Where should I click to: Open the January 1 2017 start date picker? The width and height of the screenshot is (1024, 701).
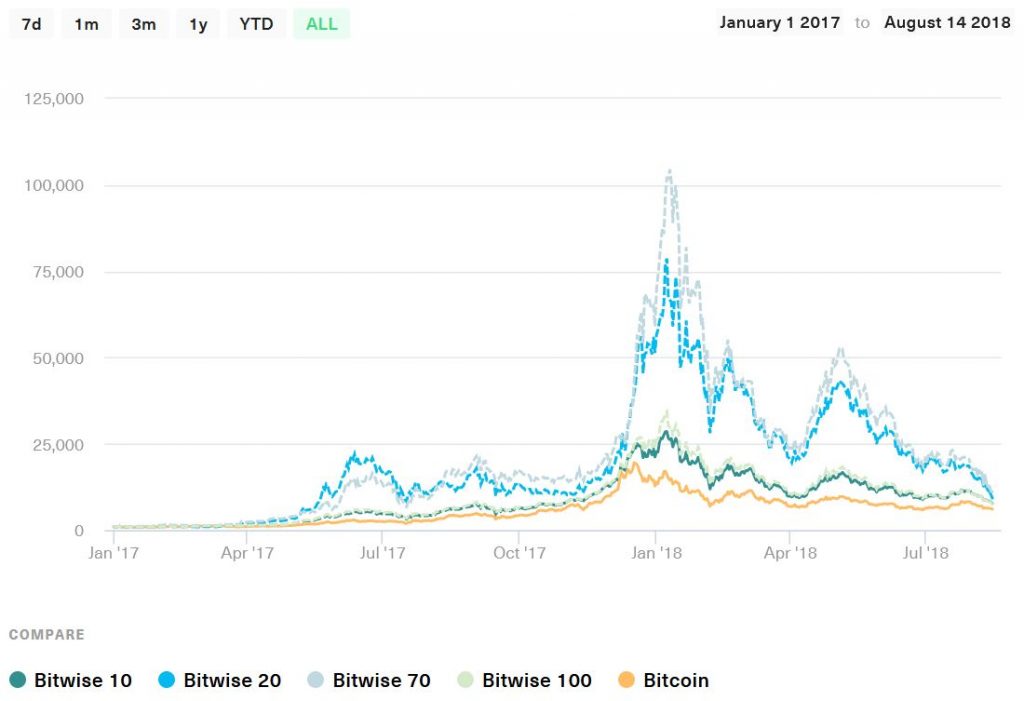click(779, 22)
